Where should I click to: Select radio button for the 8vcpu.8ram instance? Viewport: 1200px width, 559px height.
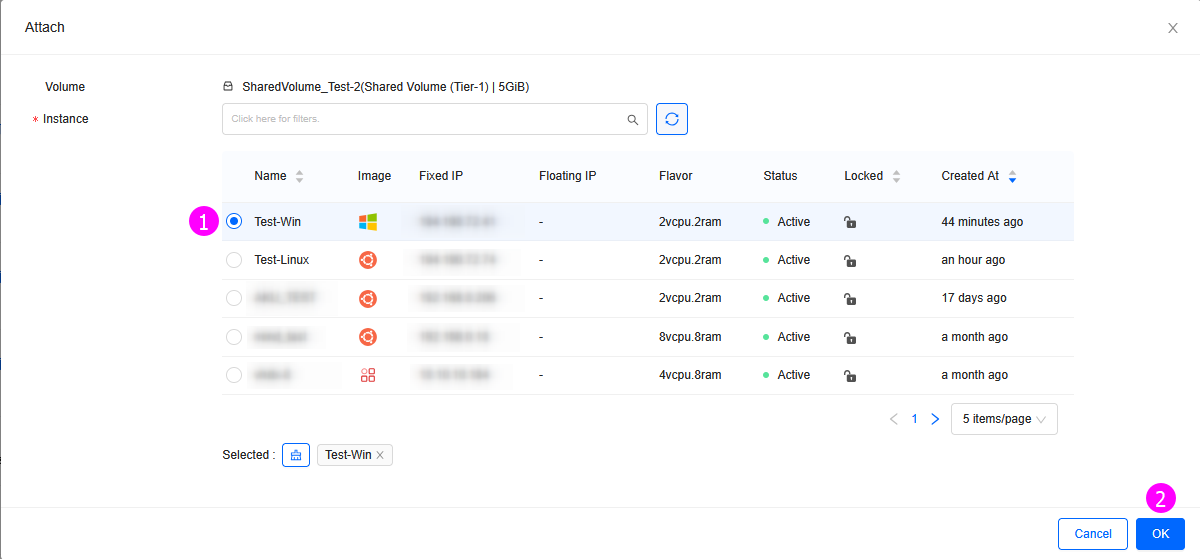tap(234, 337)
